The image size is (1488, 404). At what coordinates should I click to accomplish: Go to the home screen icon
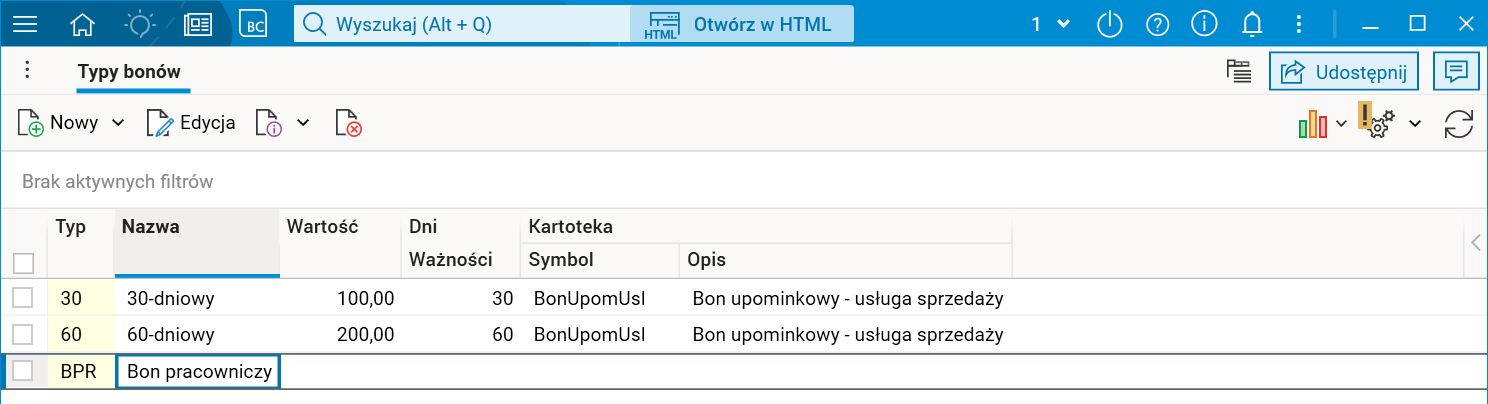point(83,24)
